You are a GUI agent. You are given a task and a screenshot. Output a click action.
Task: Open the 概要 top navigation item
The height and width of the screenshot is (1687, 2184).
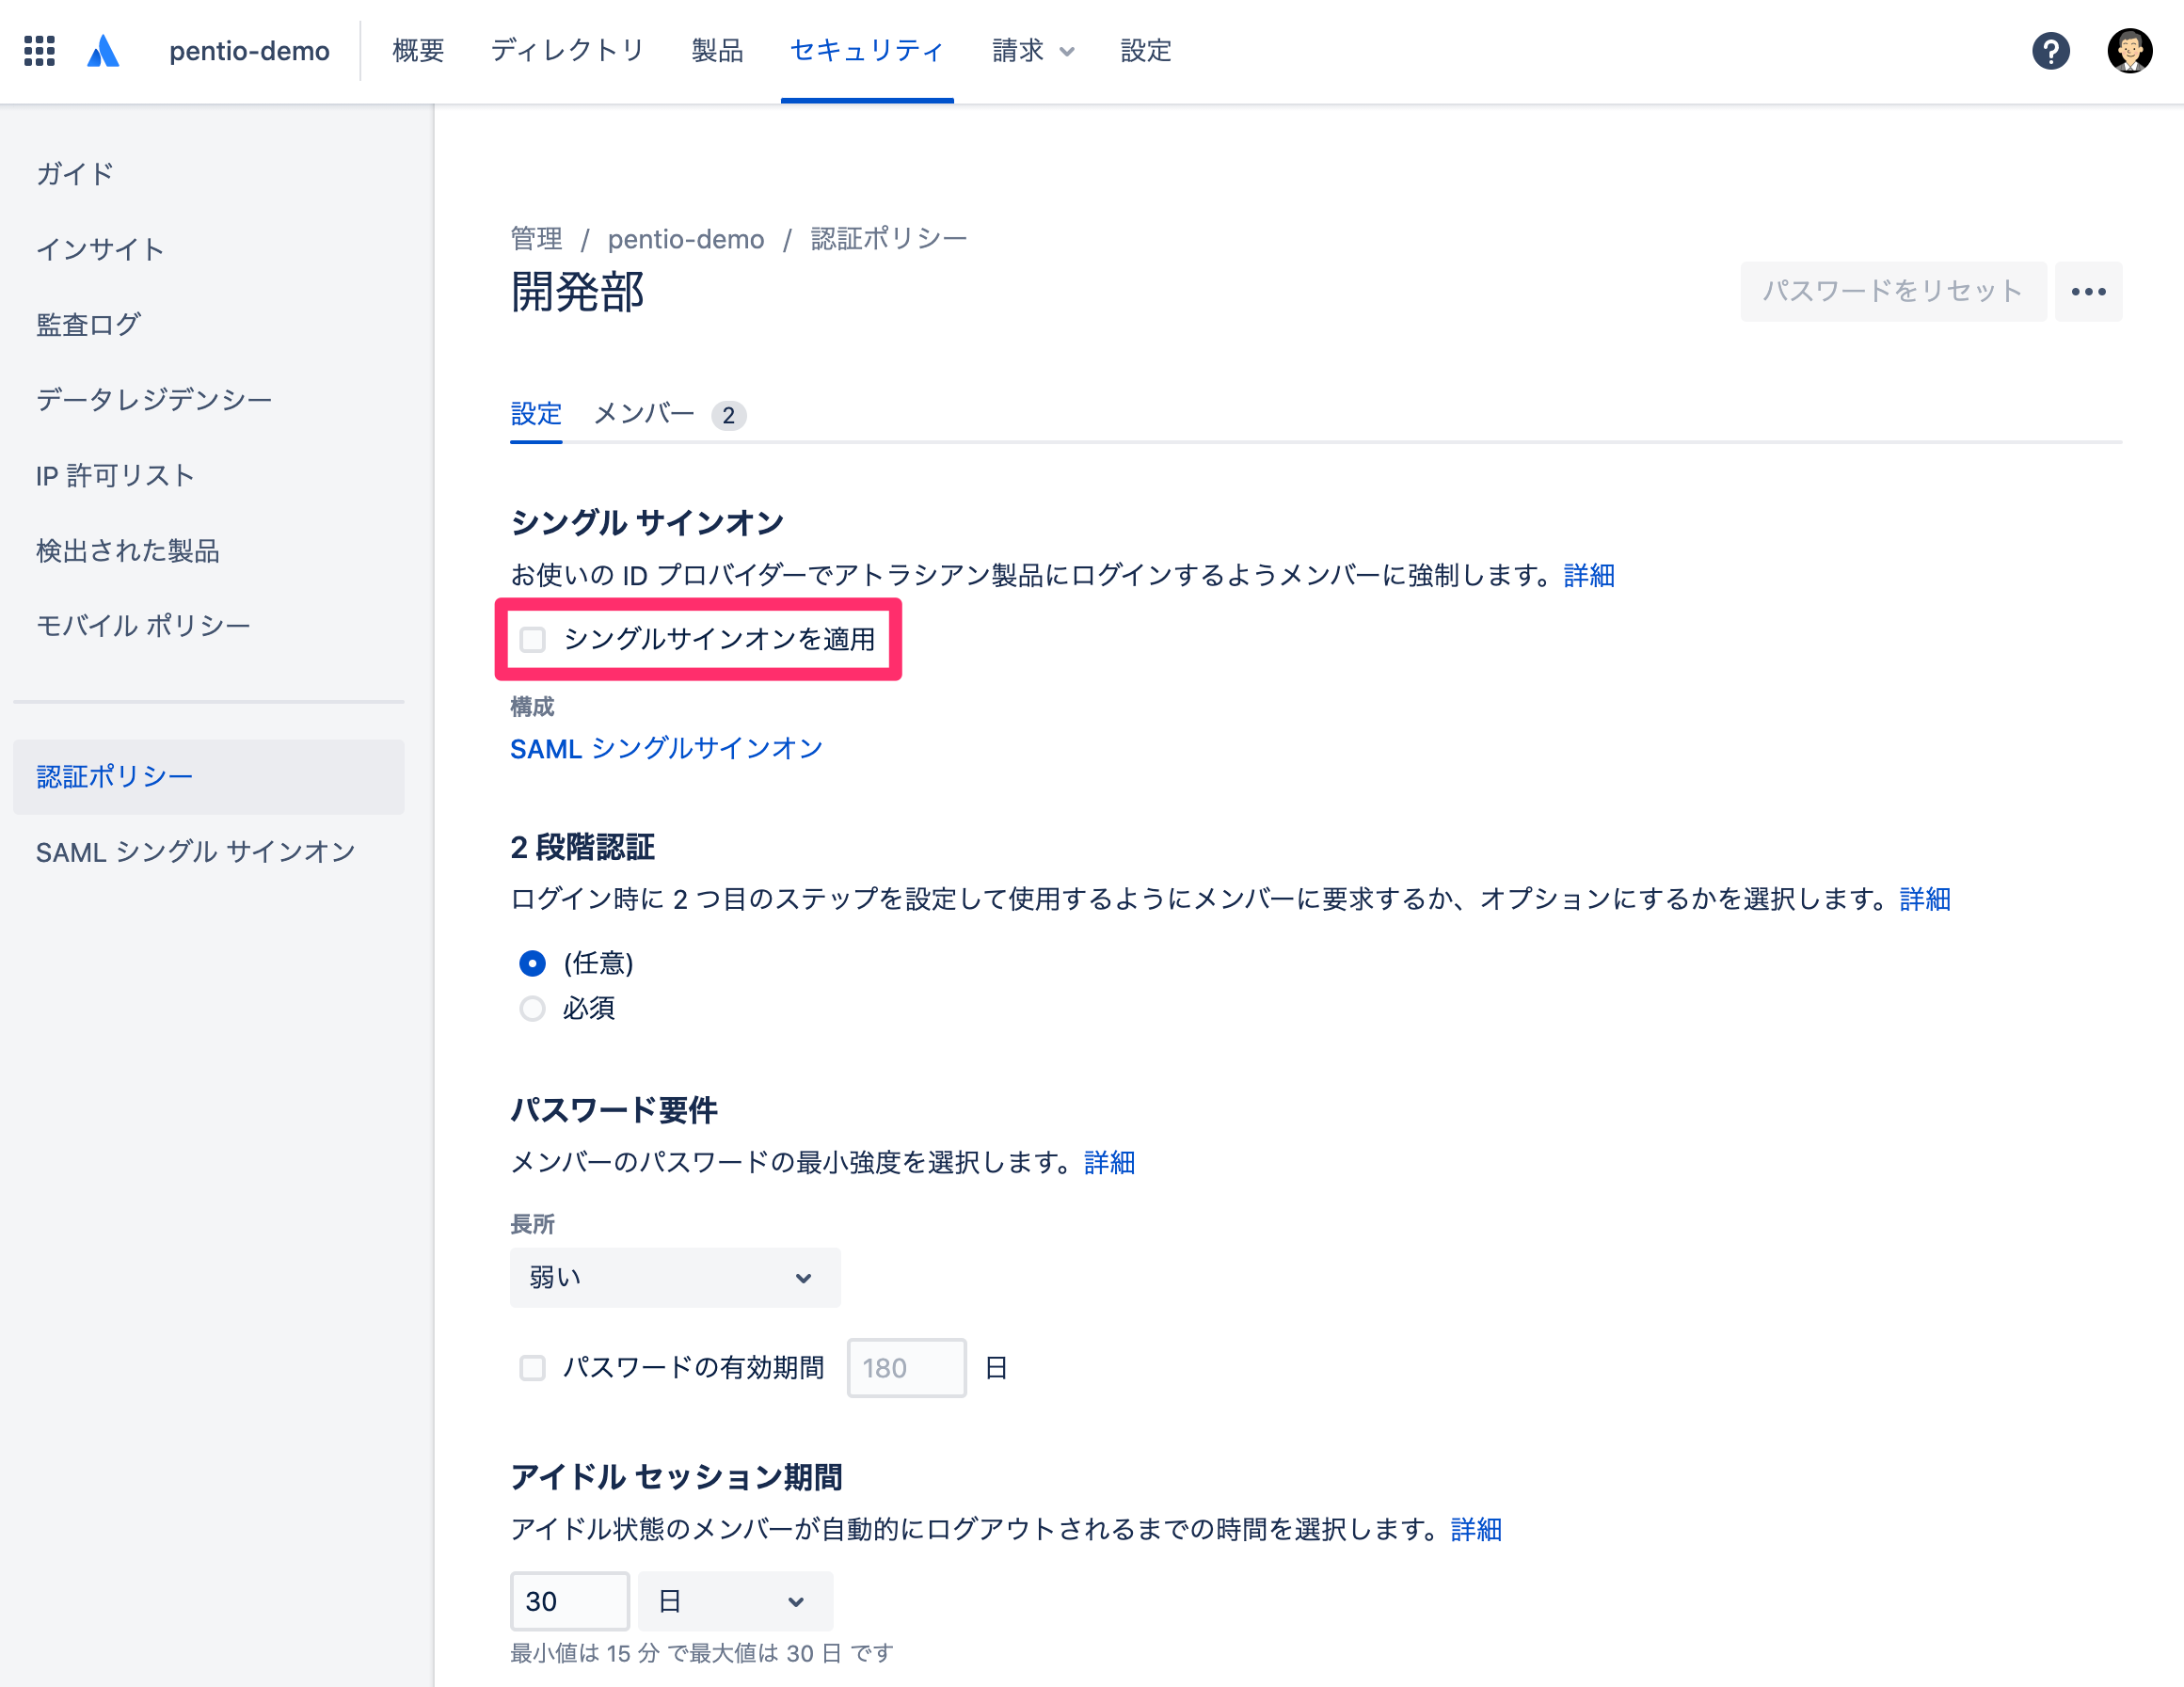(x=418, y=51)
